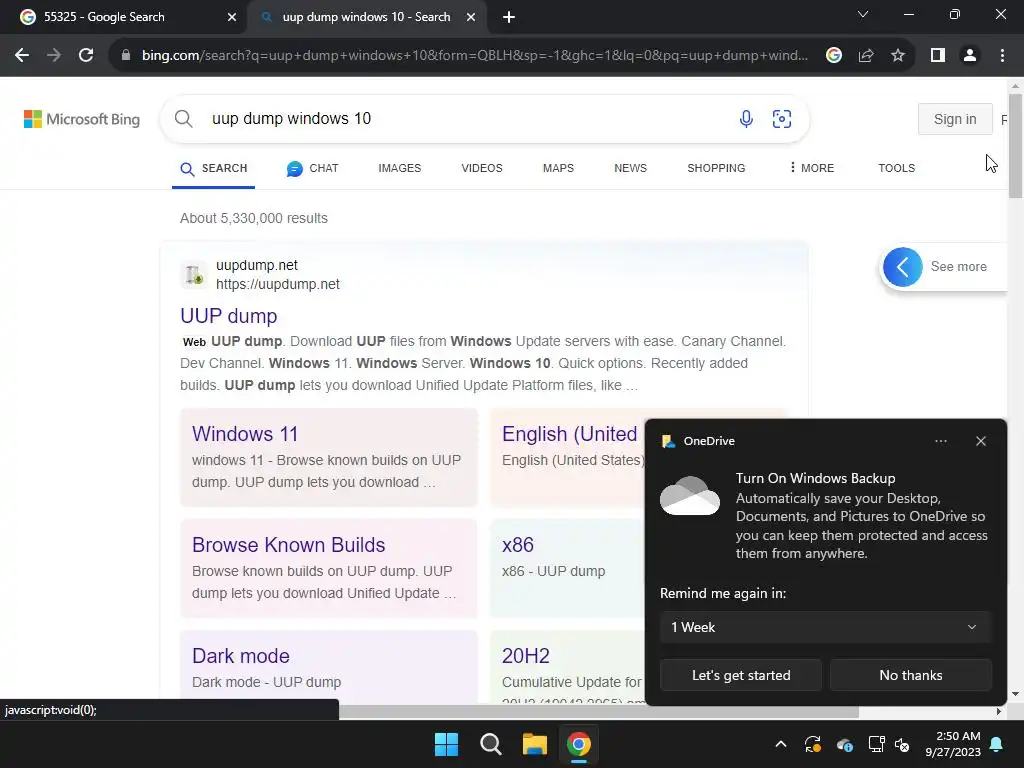This screenshot has height=768, width=1024.
Task: Open the Browse Known Builds sublink
Action: click(x=289, y=545)
